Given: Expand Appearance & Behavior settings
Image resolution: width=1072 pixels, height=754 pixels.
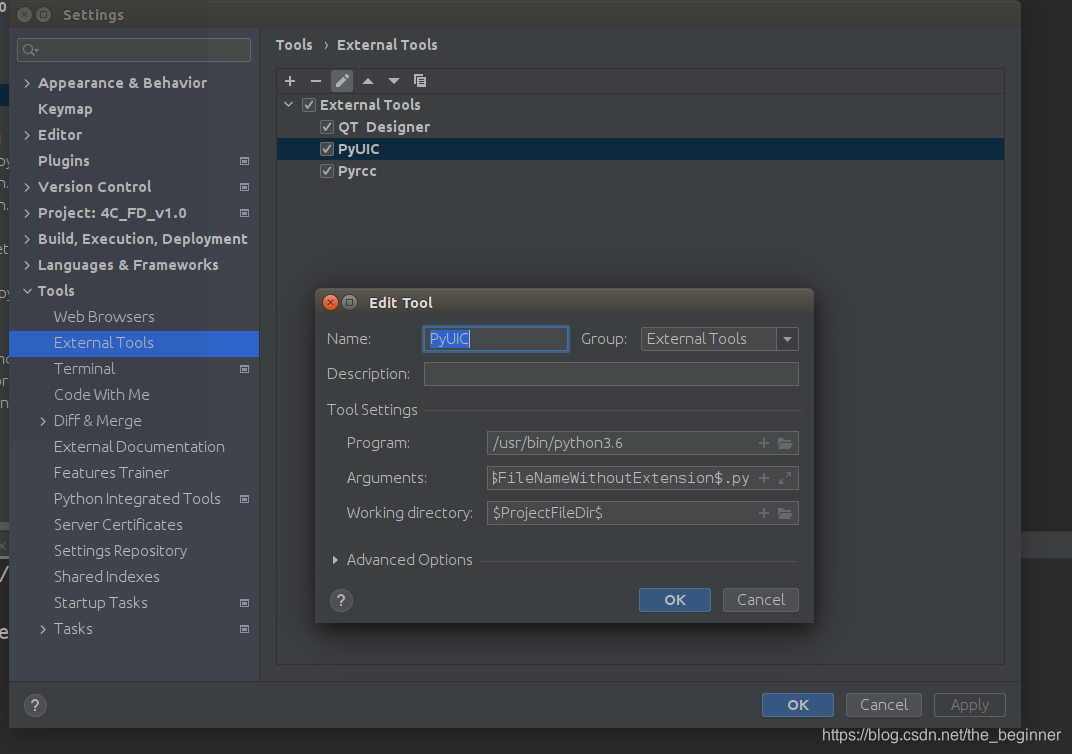Looking at the screenshot, I should [27, 83].
